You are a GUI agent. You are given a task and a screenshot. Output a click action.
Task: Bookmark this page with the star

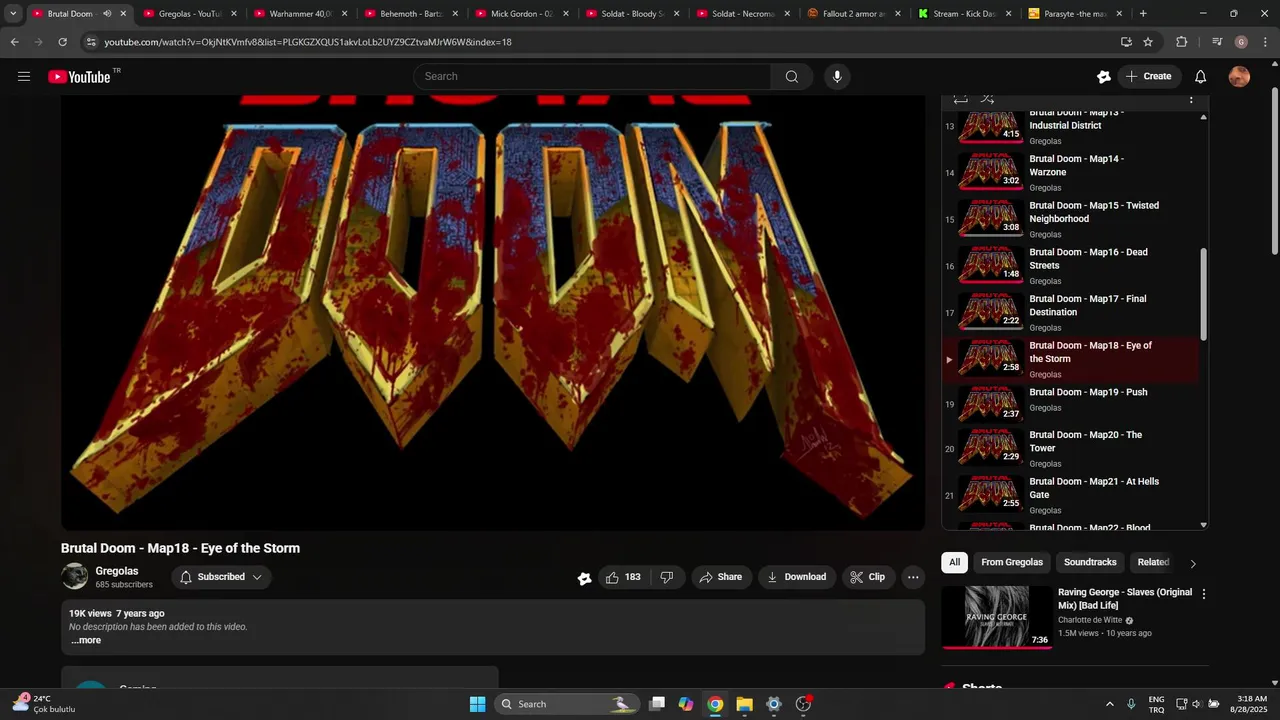tap(1148, 42)
